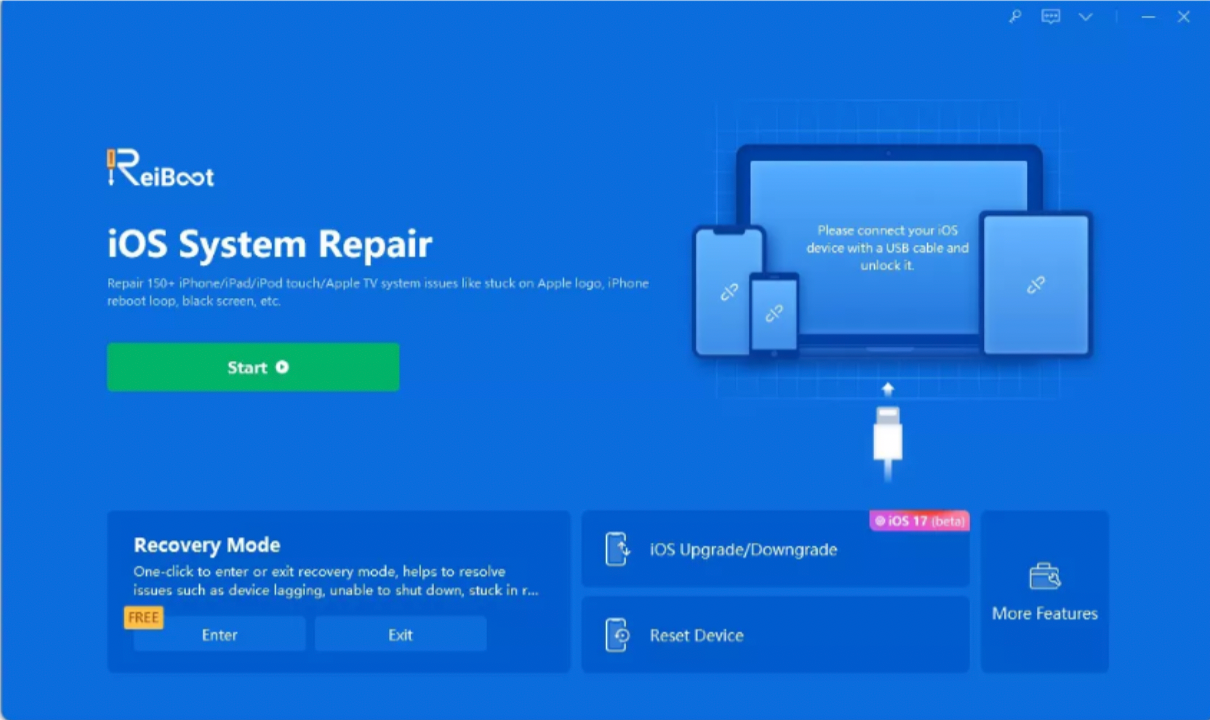The image size is (1210, 720).
Task: Click the link icon on the tablet
Action: (x=1035, y=286)
